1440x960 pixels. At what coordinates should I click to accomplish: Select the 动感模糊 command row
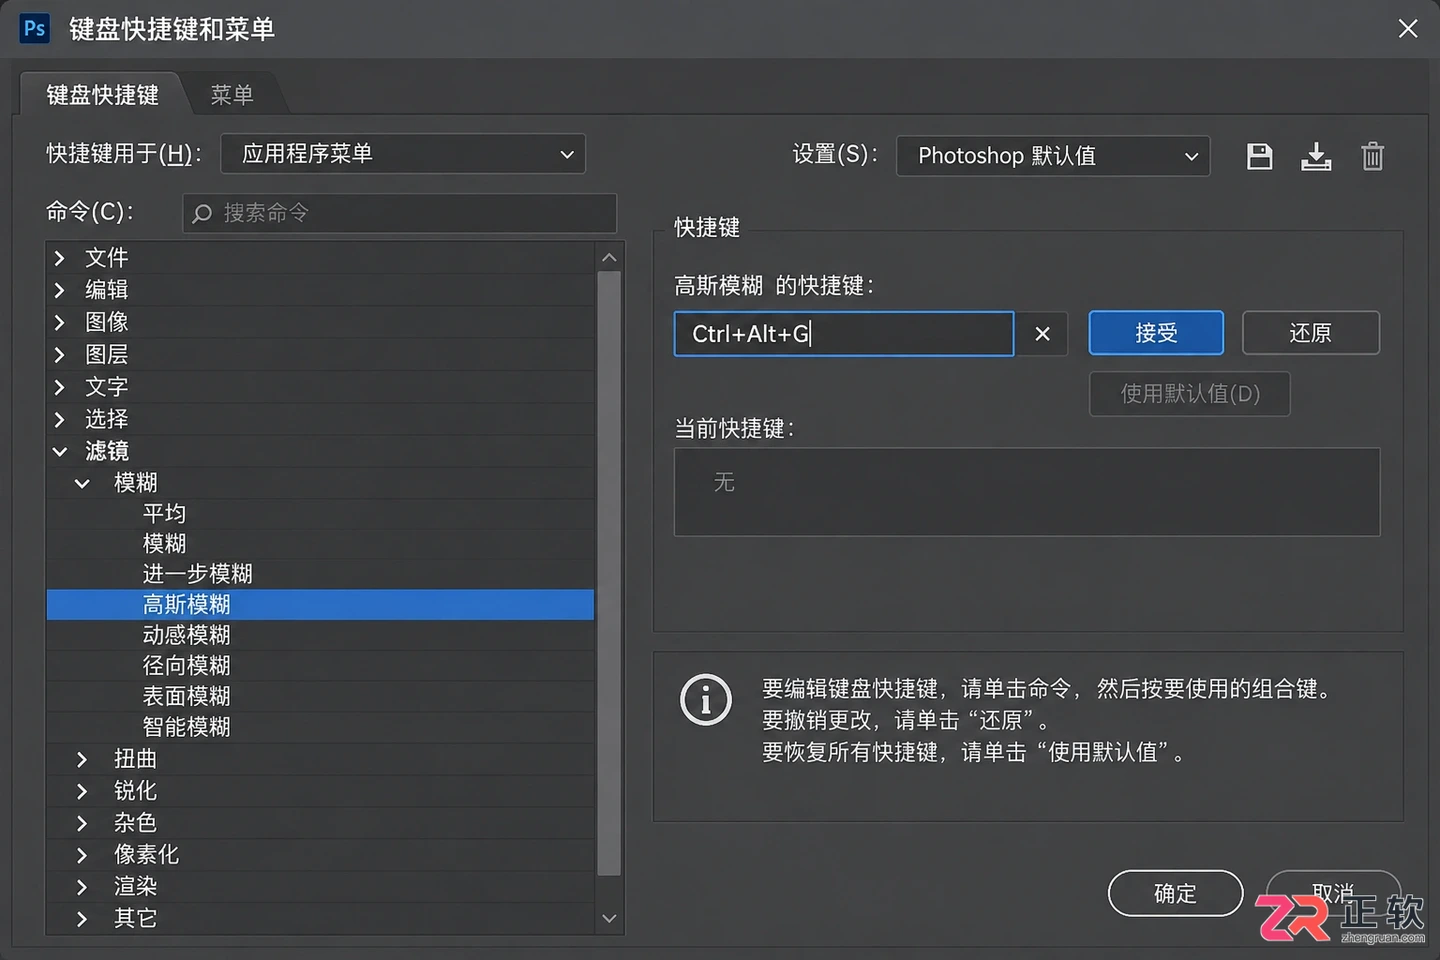(320, 635)
